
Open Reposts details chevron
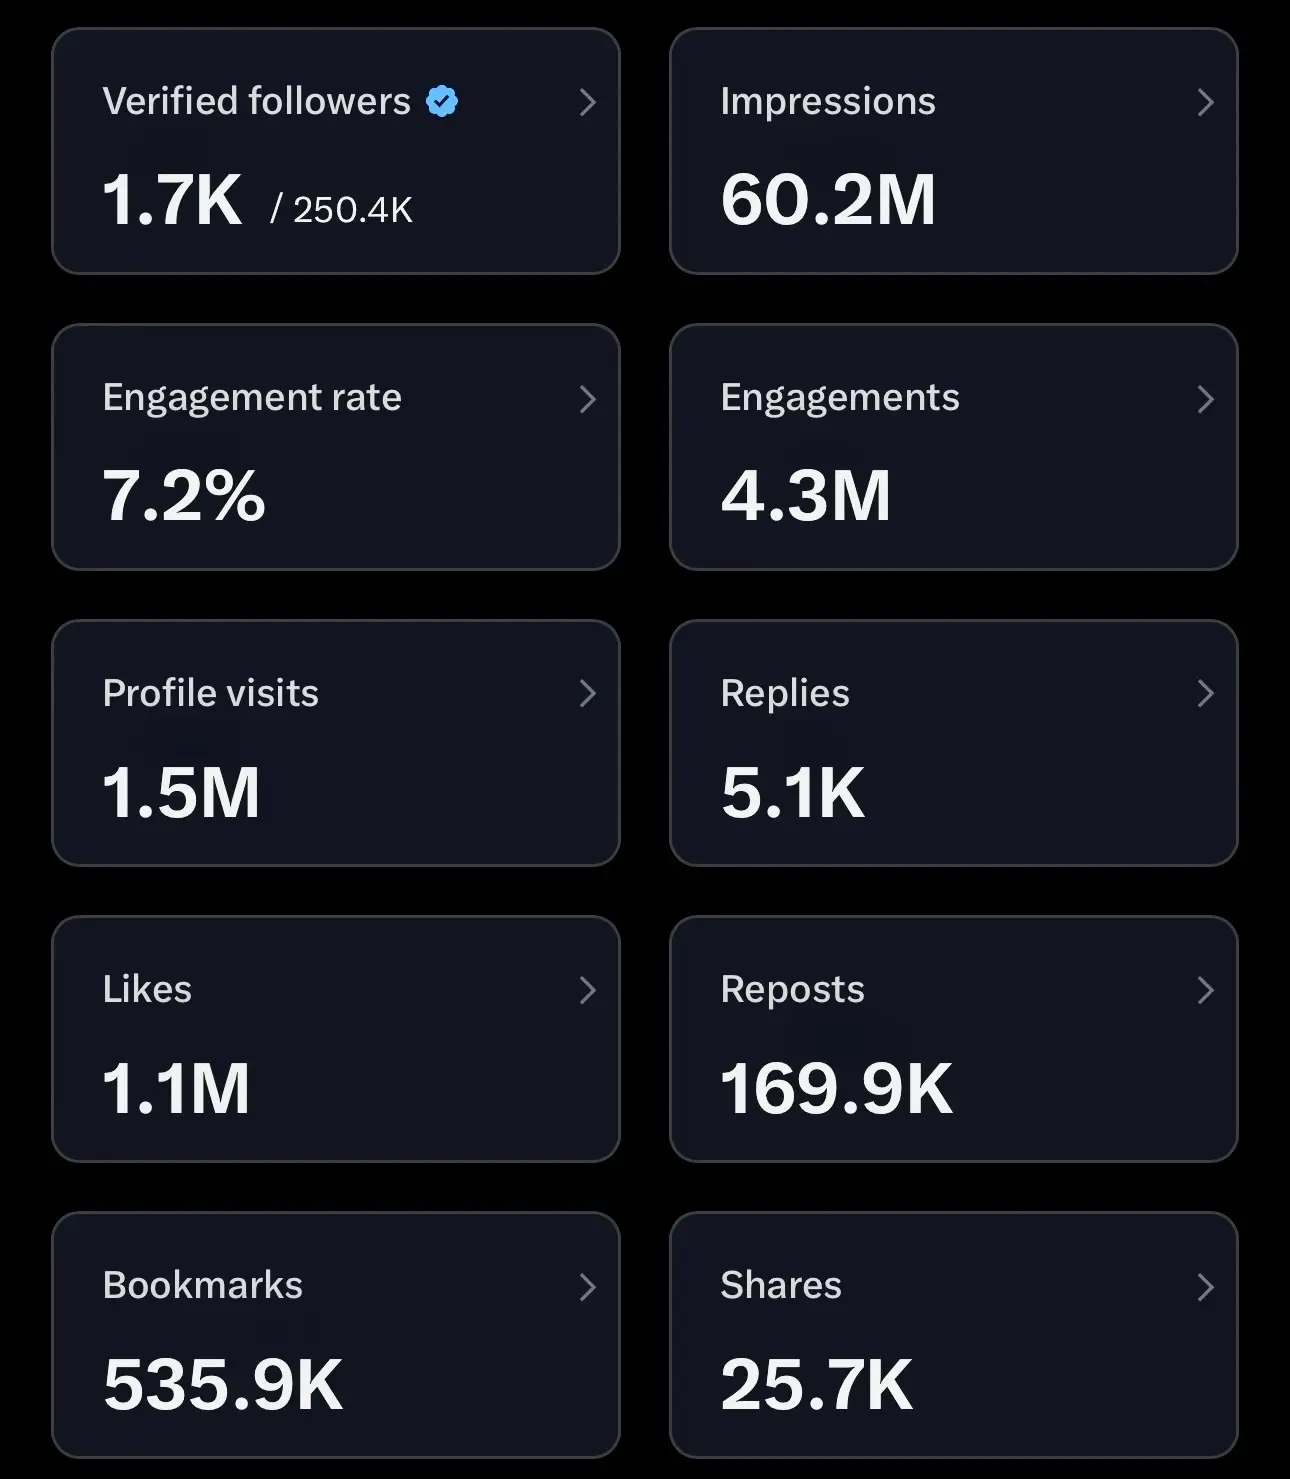coord(1206,990)
